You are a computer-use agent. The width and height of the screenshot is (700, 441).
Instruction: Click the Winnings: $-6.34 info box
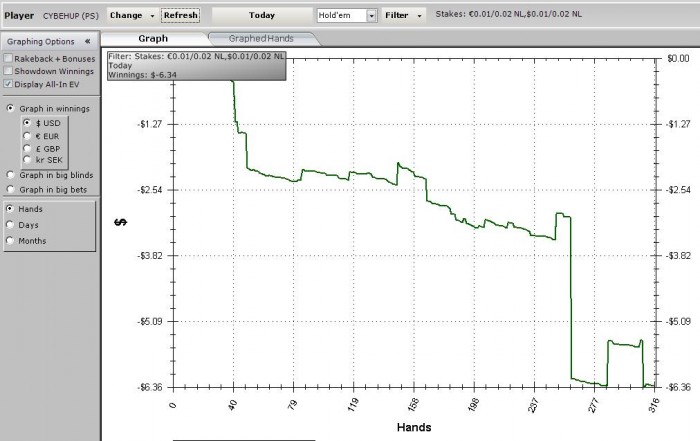coord(196,66)
